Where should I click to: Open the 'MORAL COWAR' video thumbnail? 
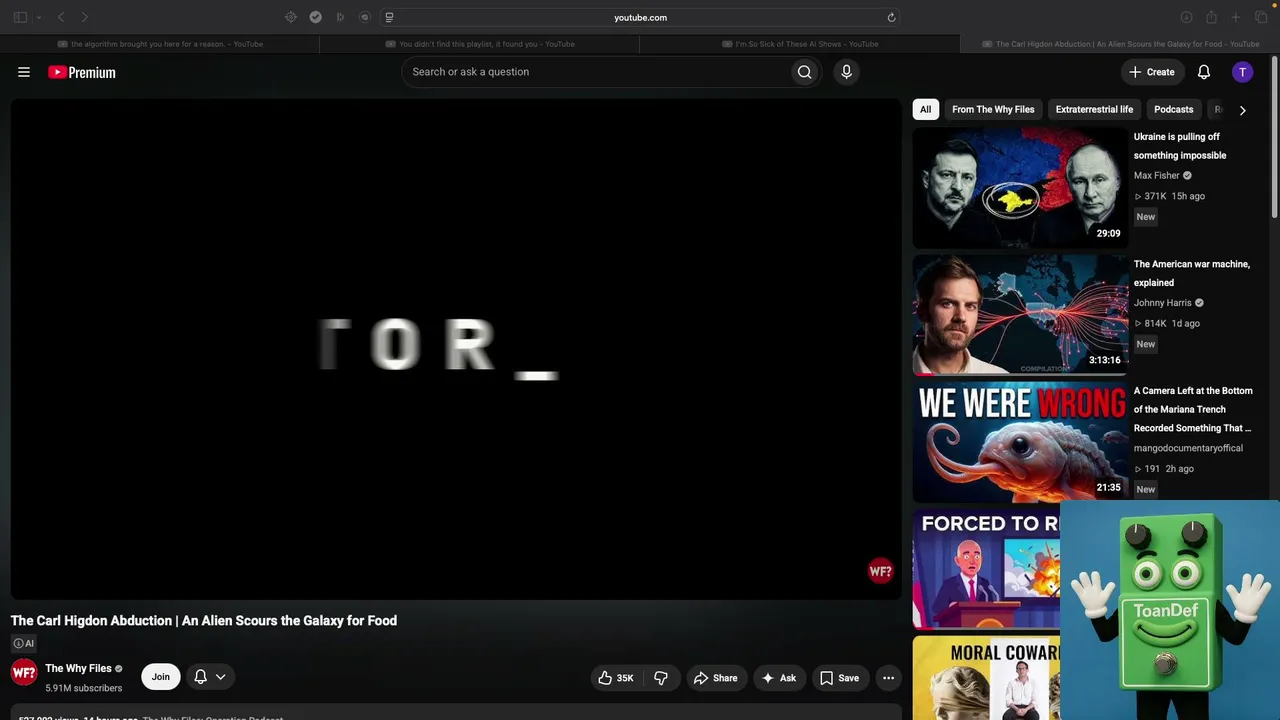pyautogui.click(x=986, y=678)
